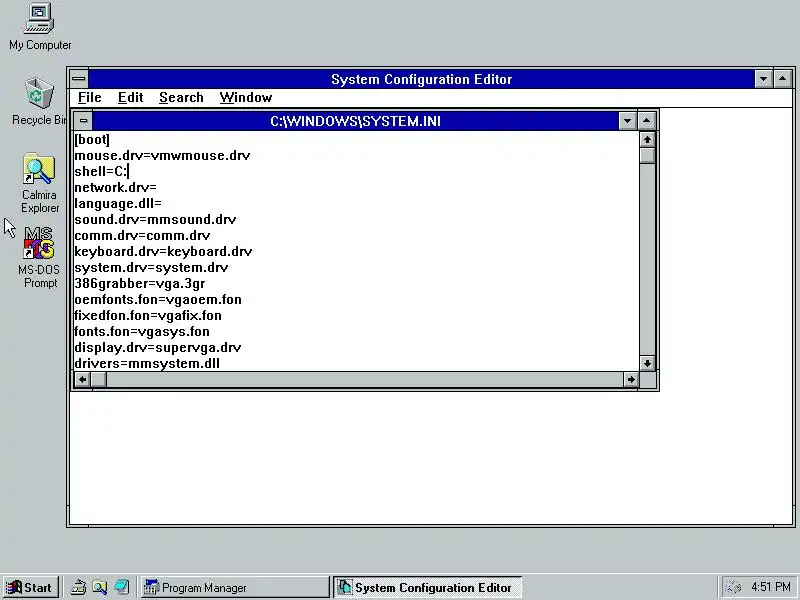This screenshot has width=800, height=600.
Task: Place cursor on the [boot] line
Action: (x=92, y=139)
